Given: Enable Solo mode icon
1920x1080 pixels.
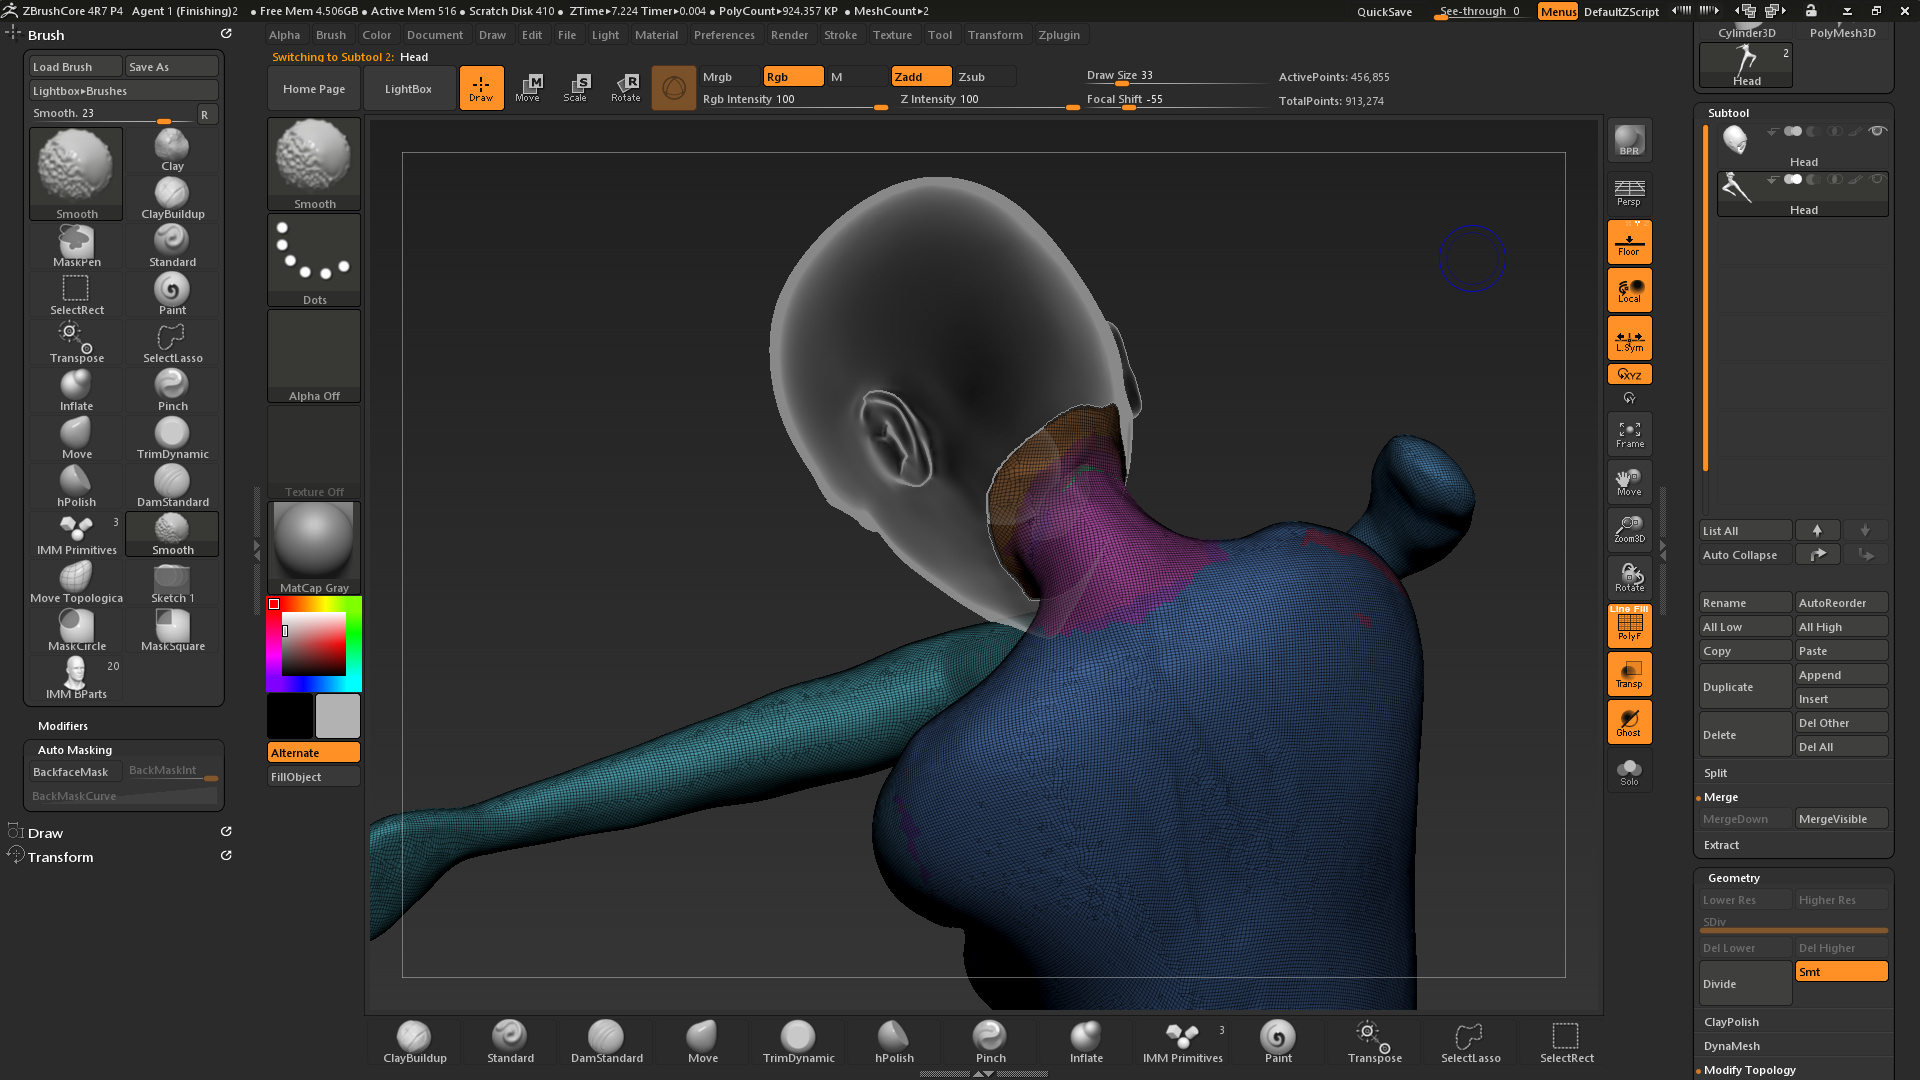Looking at the screenshot, I should pyautogui.click(x=1629, y=771).
